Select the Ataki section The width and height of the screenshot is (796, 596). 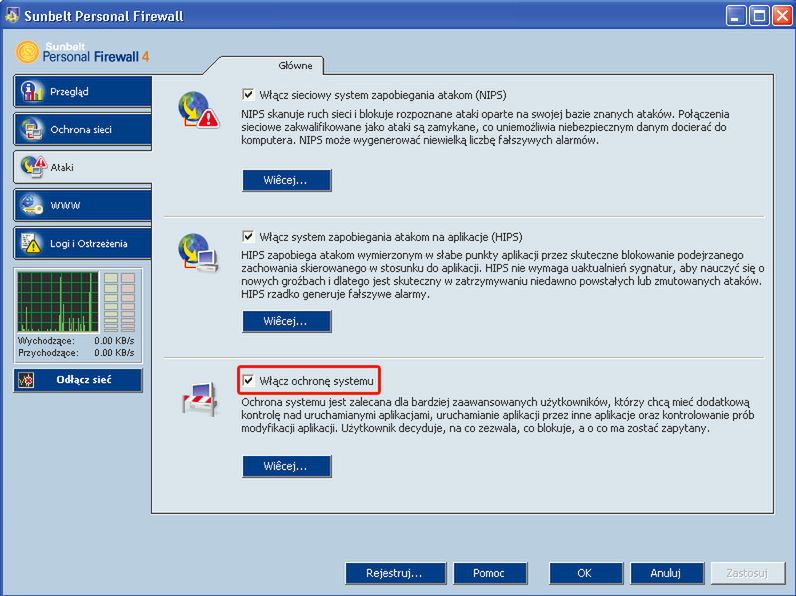coord(83,167)
